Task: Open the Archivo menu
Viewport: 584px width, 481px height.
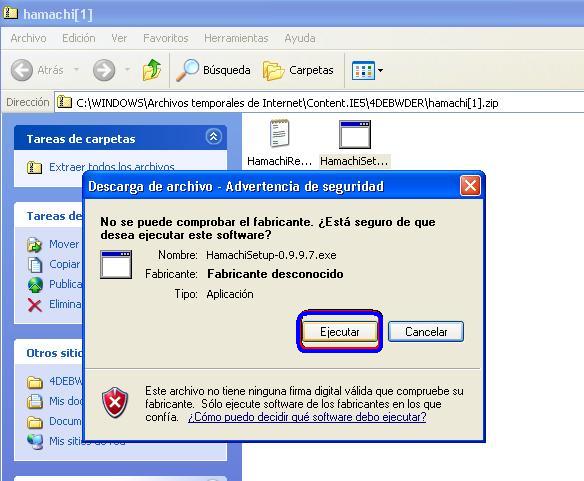Action: (28, 38)
